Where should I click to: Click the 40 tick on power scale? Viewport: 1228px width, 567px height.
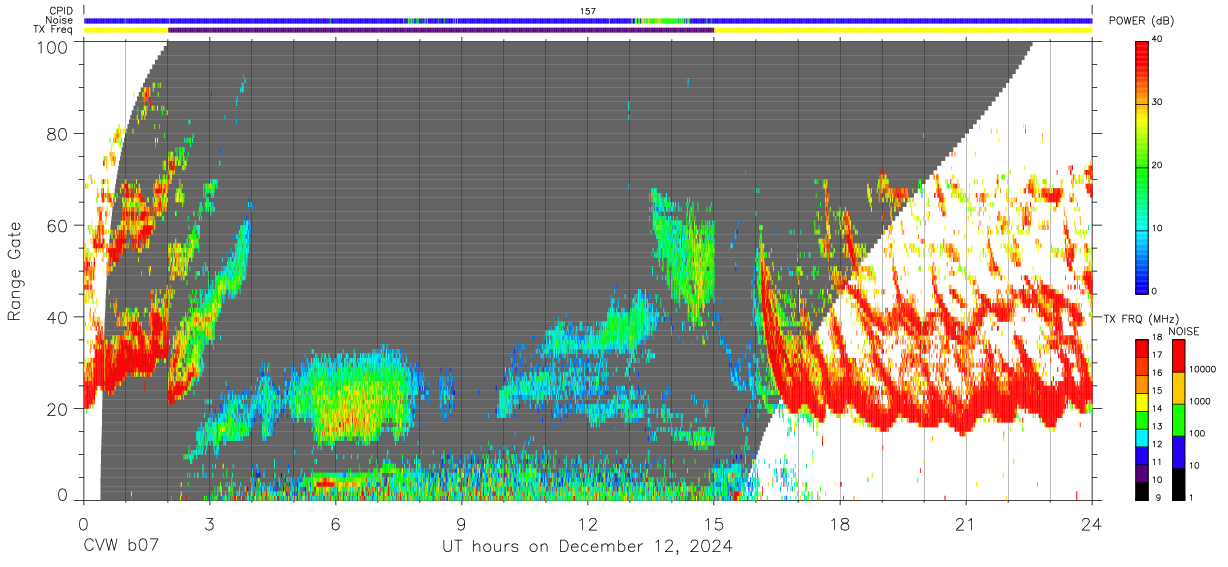(1157, 40)
